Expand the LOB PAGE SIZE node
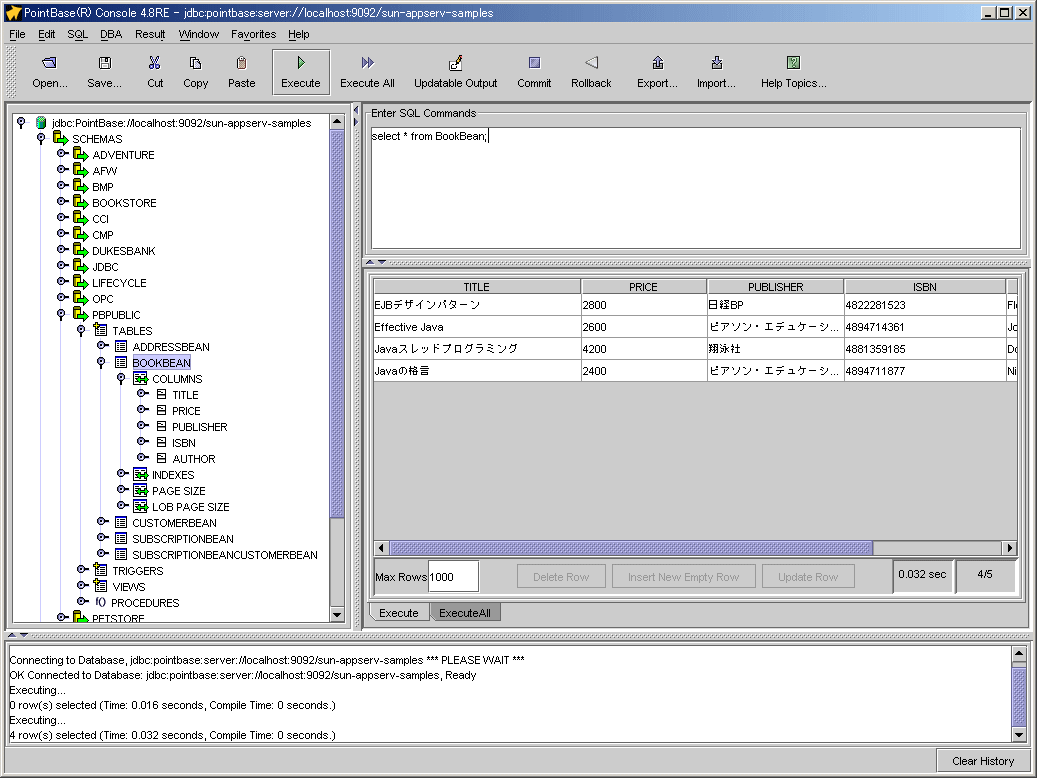Image resolution: width=1037 pixels, height=778 pixels. pos(122,505)
